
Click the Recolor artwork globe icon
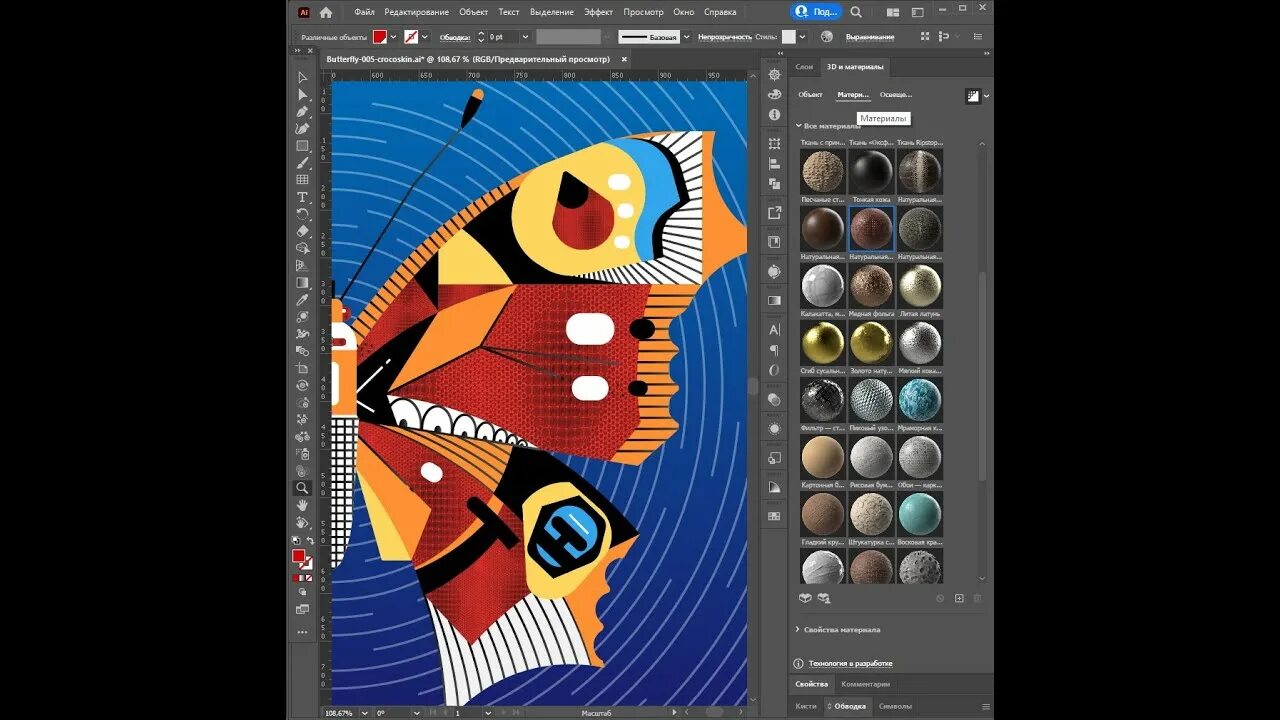point(826,36)
